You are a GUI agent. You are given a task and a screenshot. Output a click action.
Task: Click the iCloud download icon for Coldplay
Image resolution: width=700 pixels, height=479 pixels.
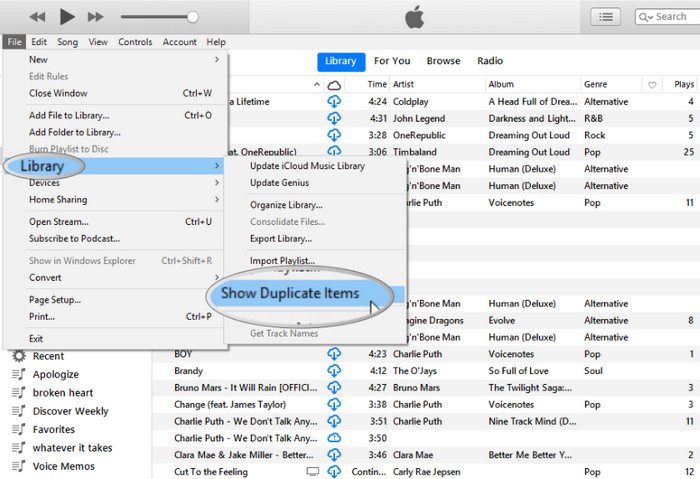coord(334,101)
